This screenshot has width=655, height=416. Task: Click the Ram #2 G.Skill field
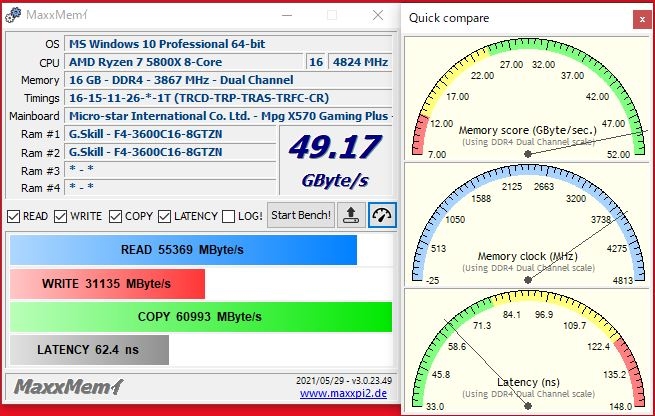170,152
